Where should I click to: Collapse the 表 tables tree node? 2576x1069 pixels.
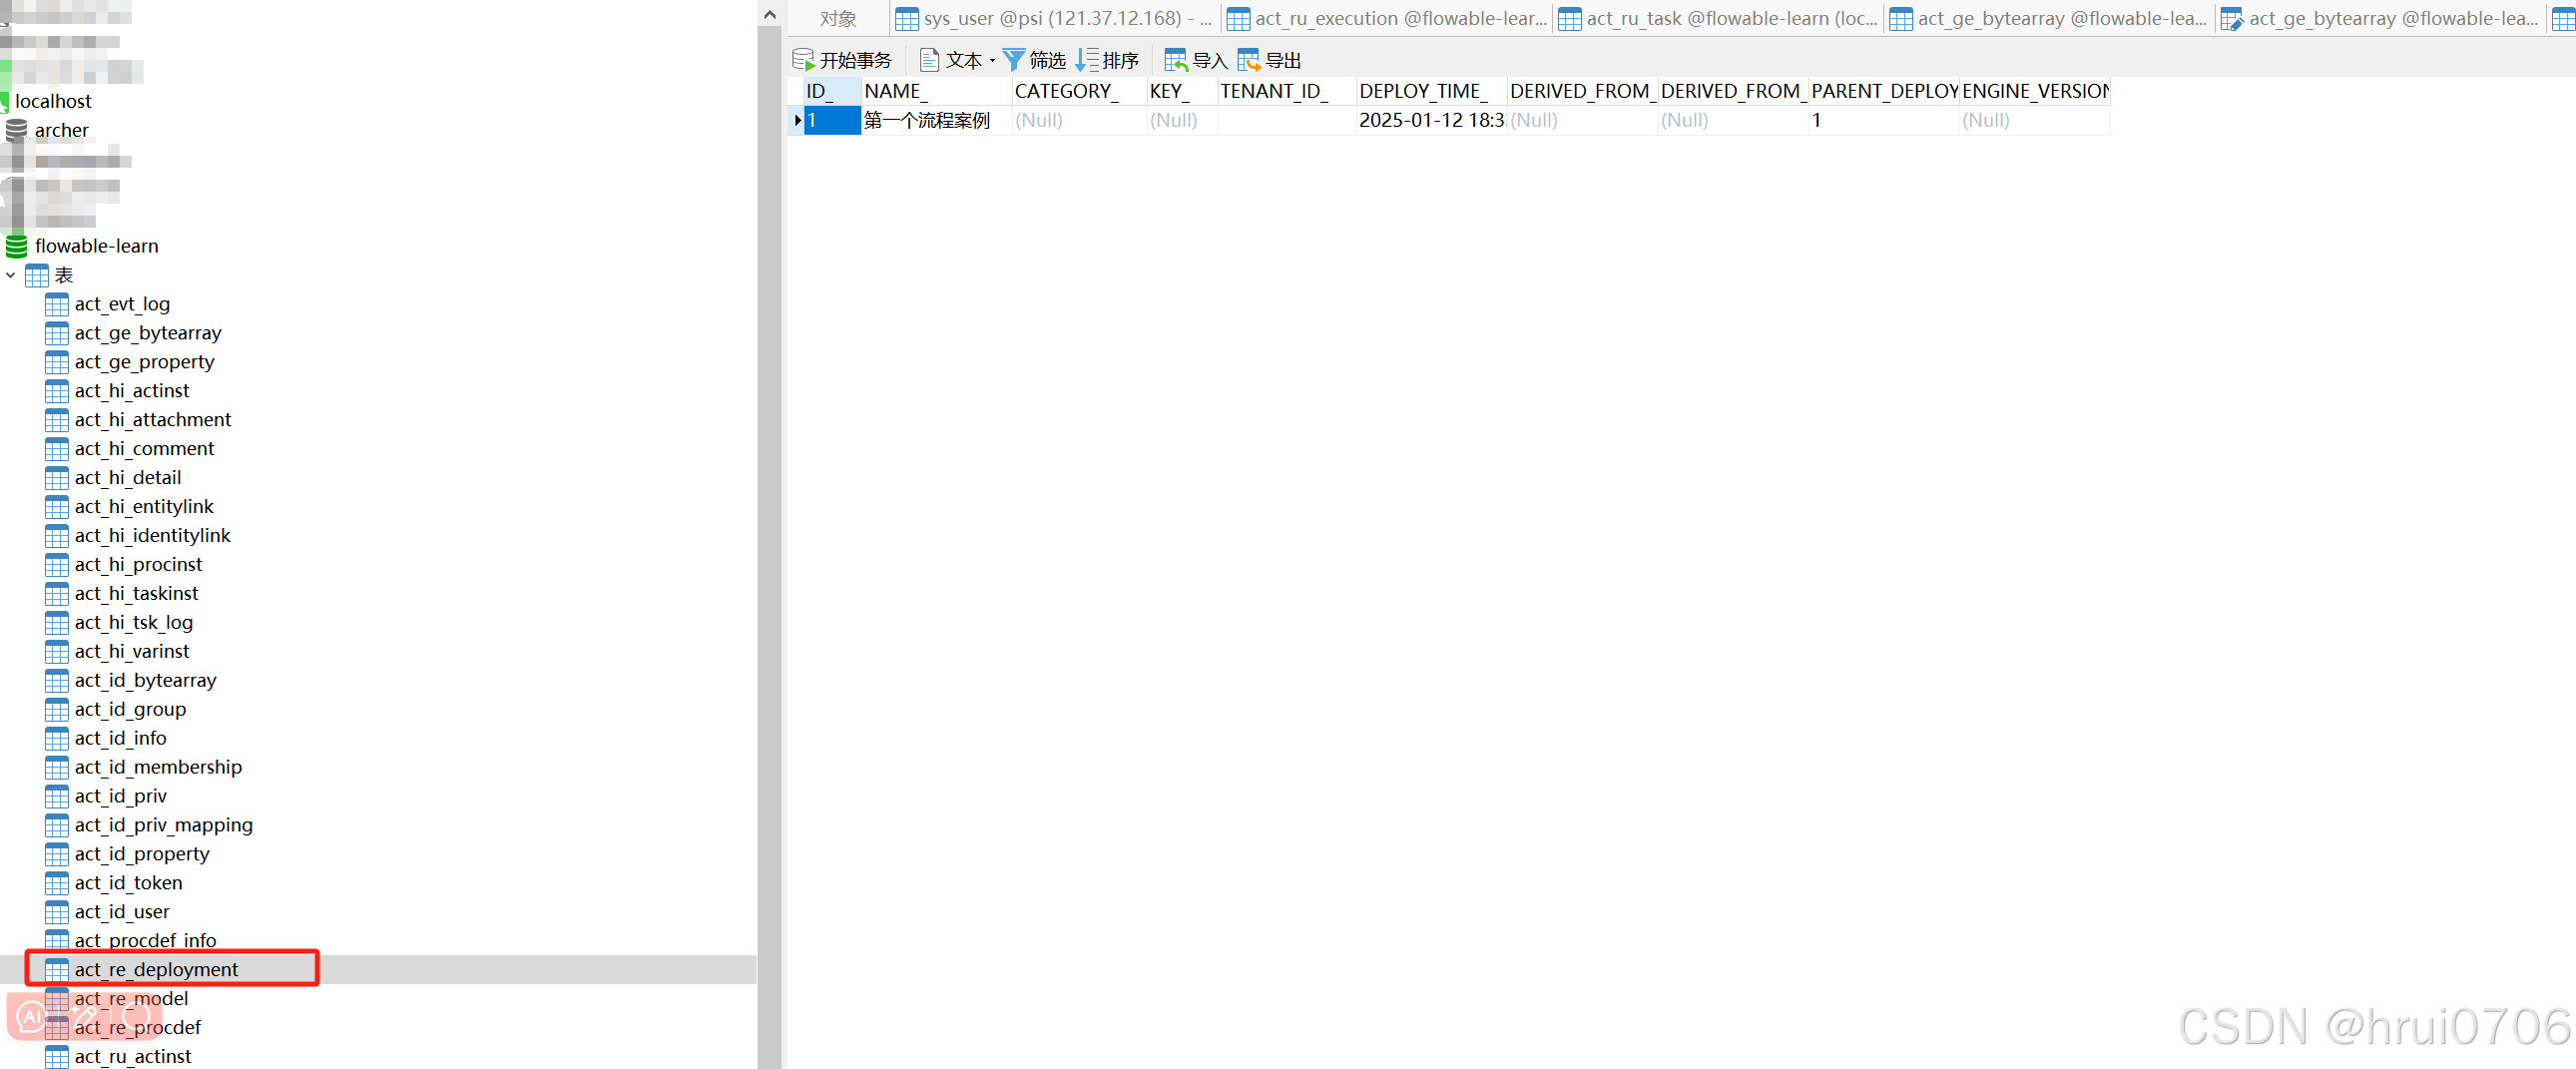10,275
